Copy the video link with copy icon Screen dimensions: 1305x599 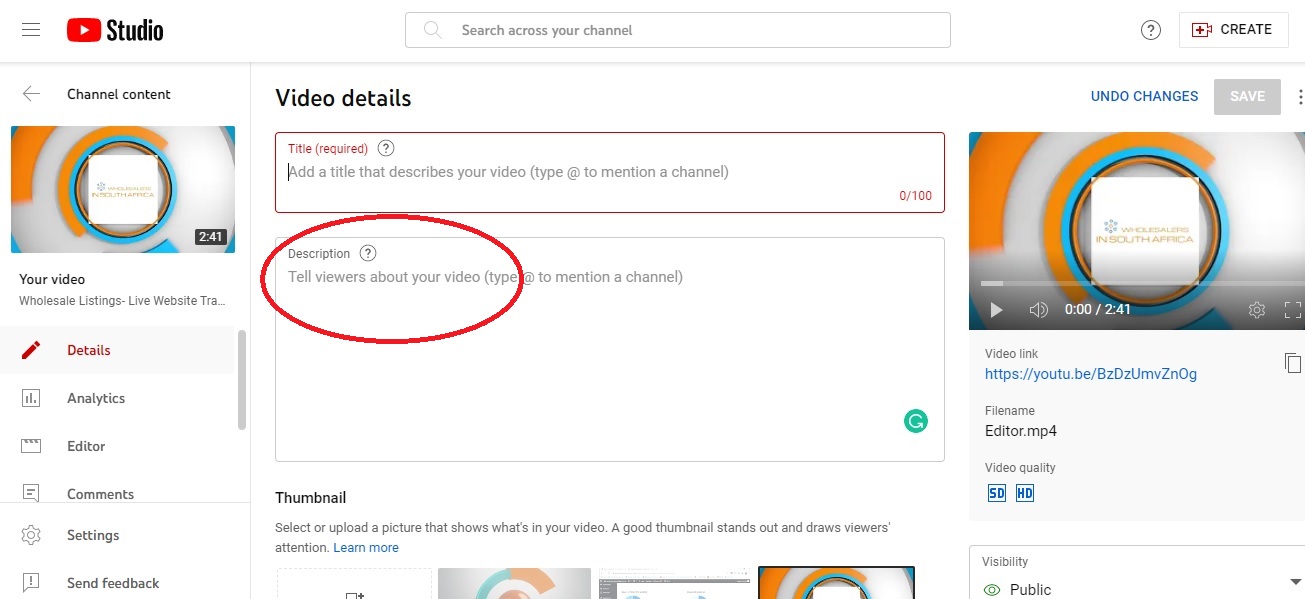(1293, 363)
